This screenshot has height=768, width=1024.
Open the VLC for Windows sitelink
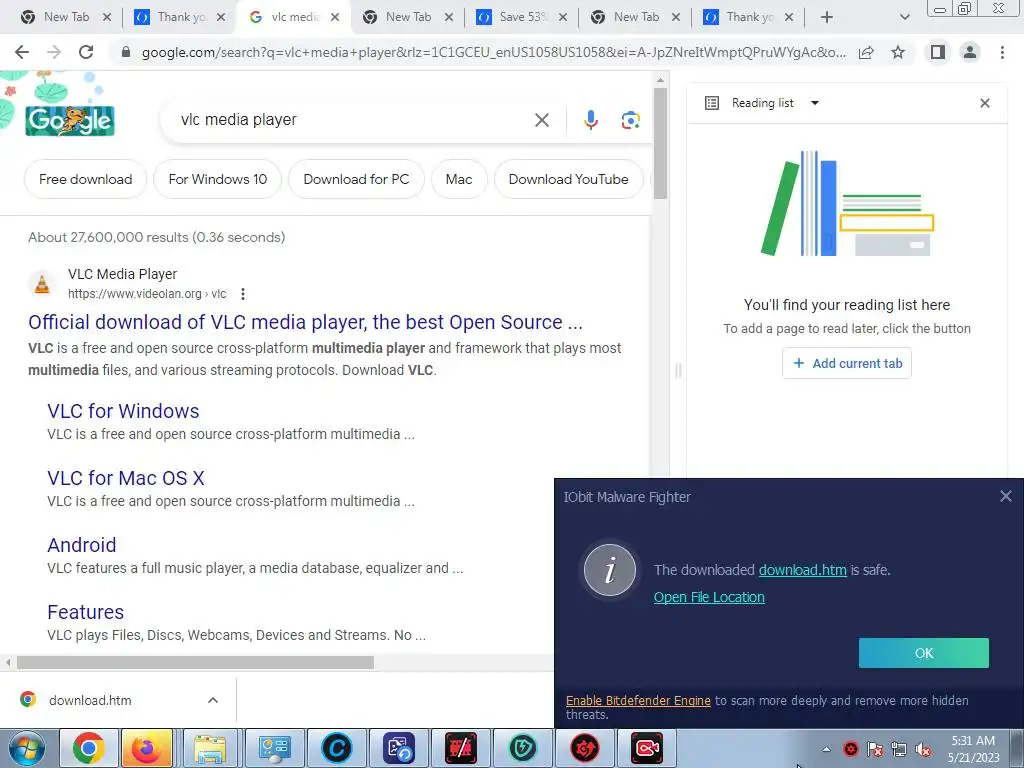(123, 411)
